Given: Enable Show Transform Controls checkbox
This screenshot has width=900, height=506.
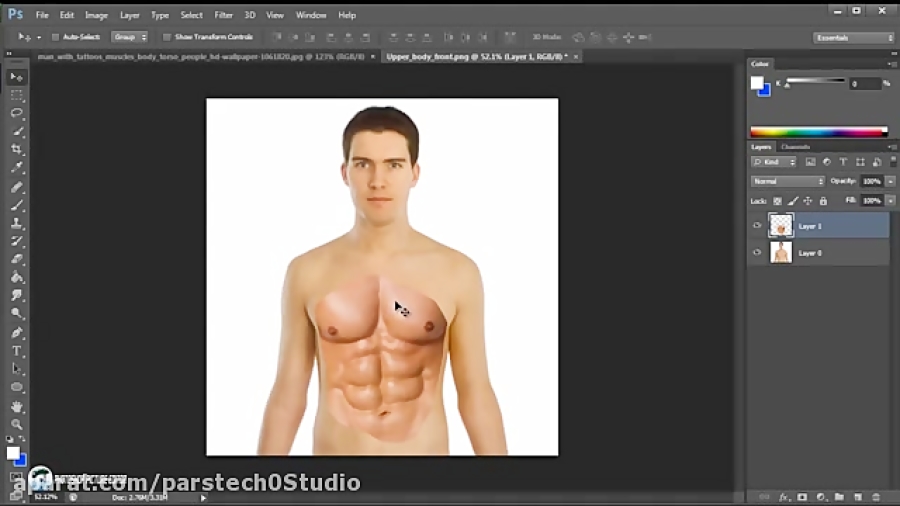Looking at the screenshot, I should click(167, 37).
